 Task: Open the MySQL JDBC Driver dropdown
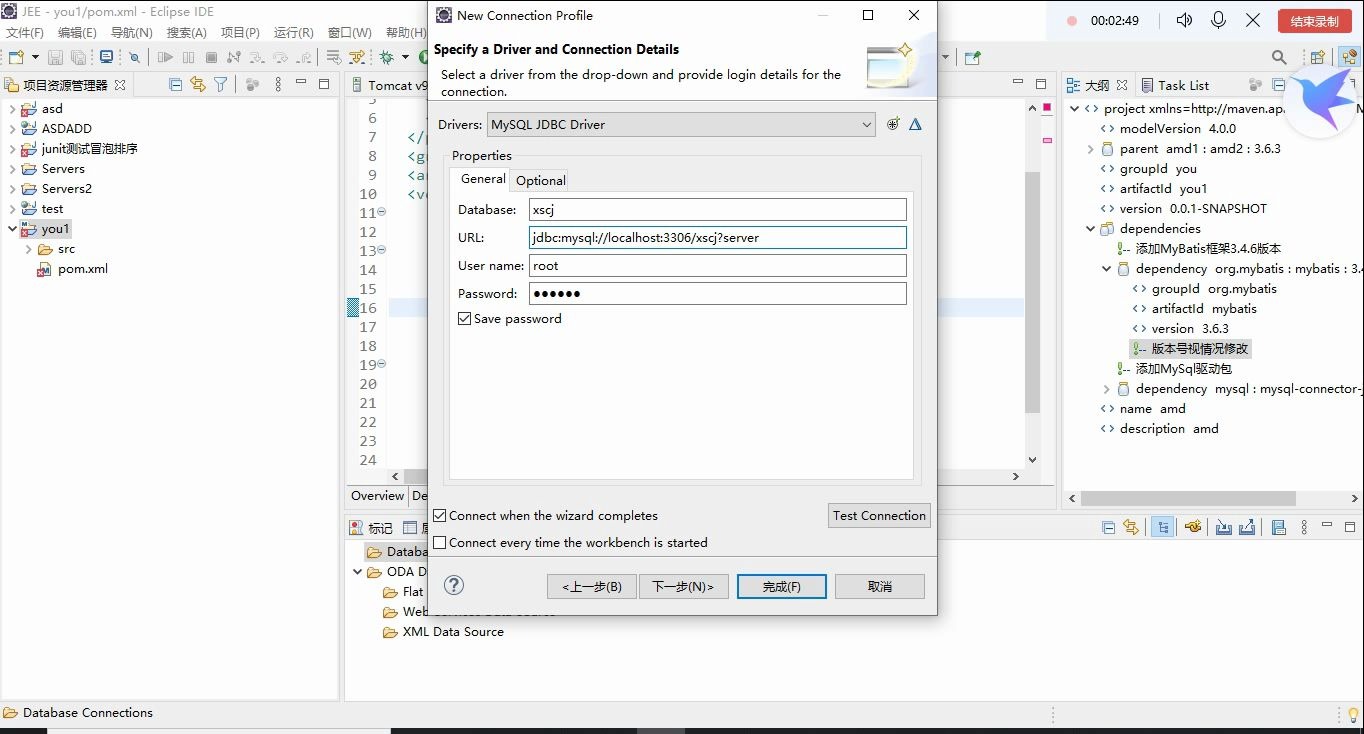[867, 124]
